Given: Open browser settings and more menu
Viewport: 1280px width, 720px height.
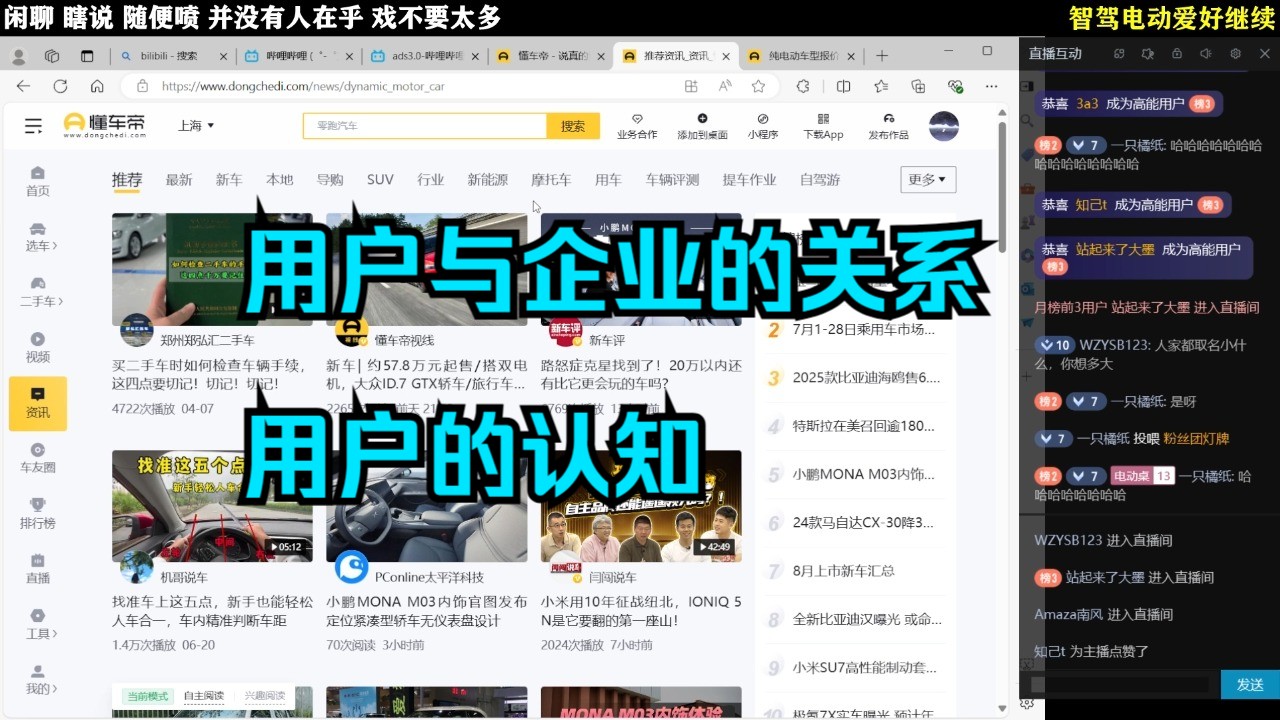Looking at the screenshot, I should click(x=991, y=86).
